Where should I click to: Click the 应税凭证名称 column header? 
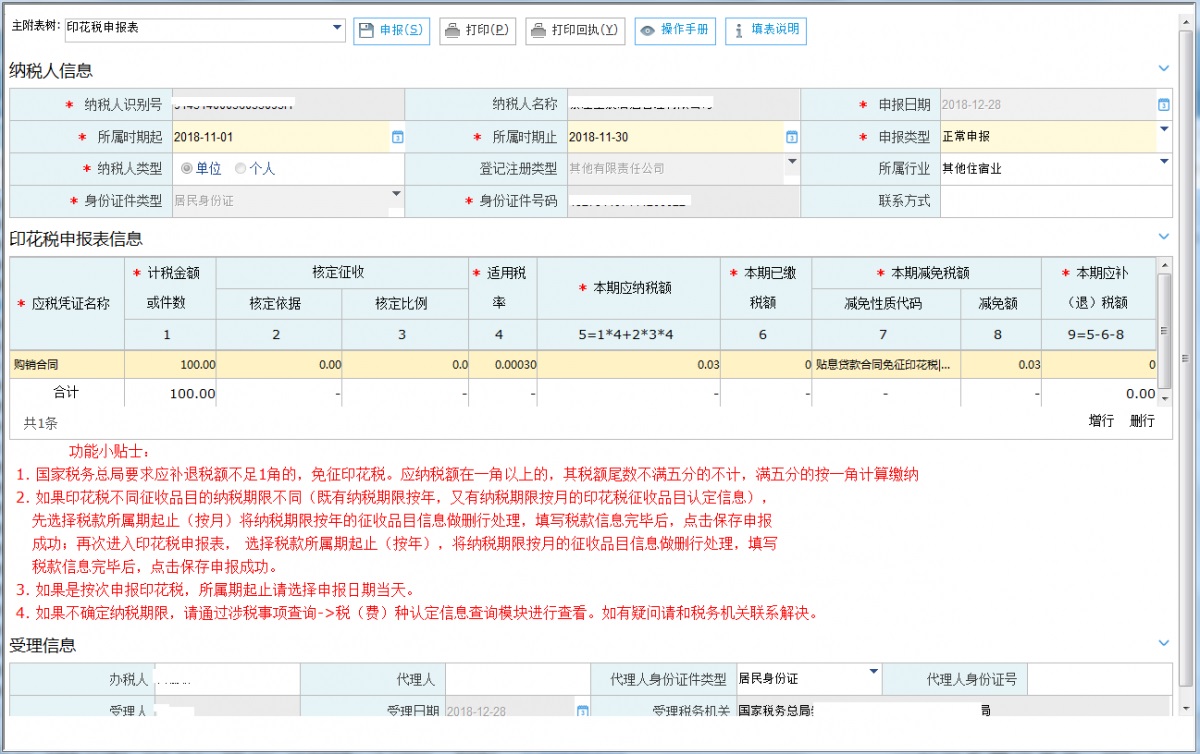(67, 303)
